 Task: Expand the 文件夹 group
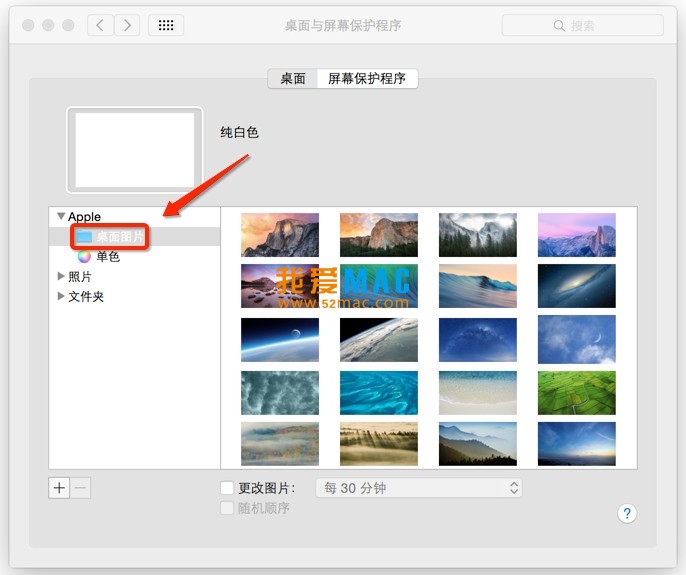coord(61,296)
